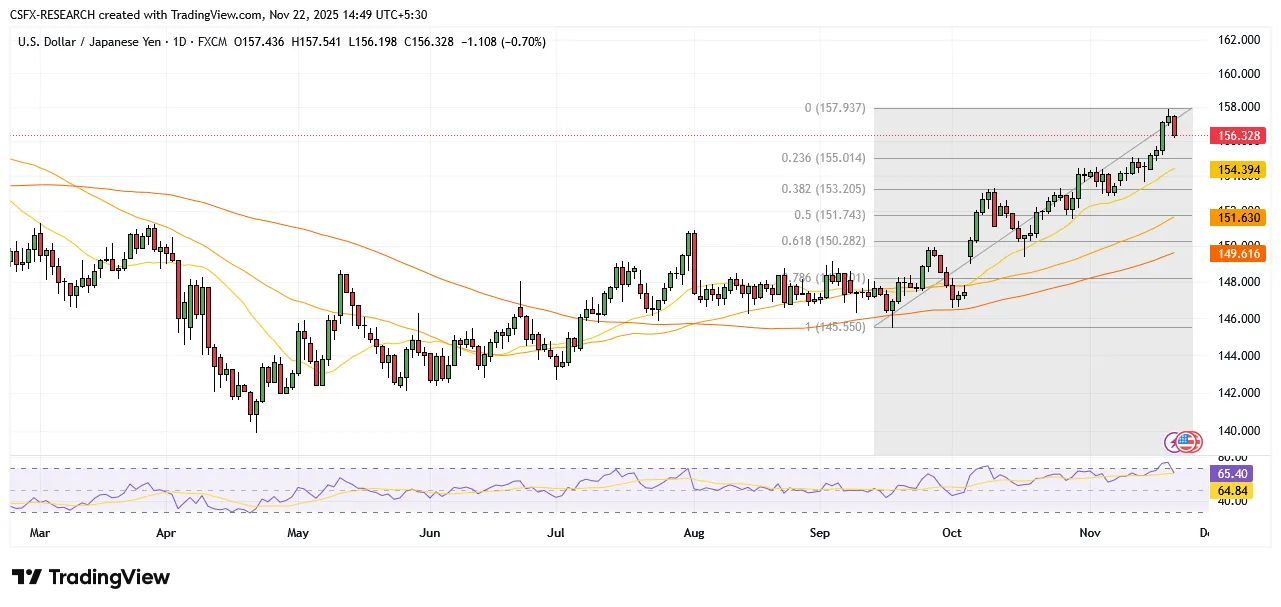Click the 162.000 label on the price axis
Image resolution: width=1281 pixels, height=607 pixels.
(x=1236, y=40)
